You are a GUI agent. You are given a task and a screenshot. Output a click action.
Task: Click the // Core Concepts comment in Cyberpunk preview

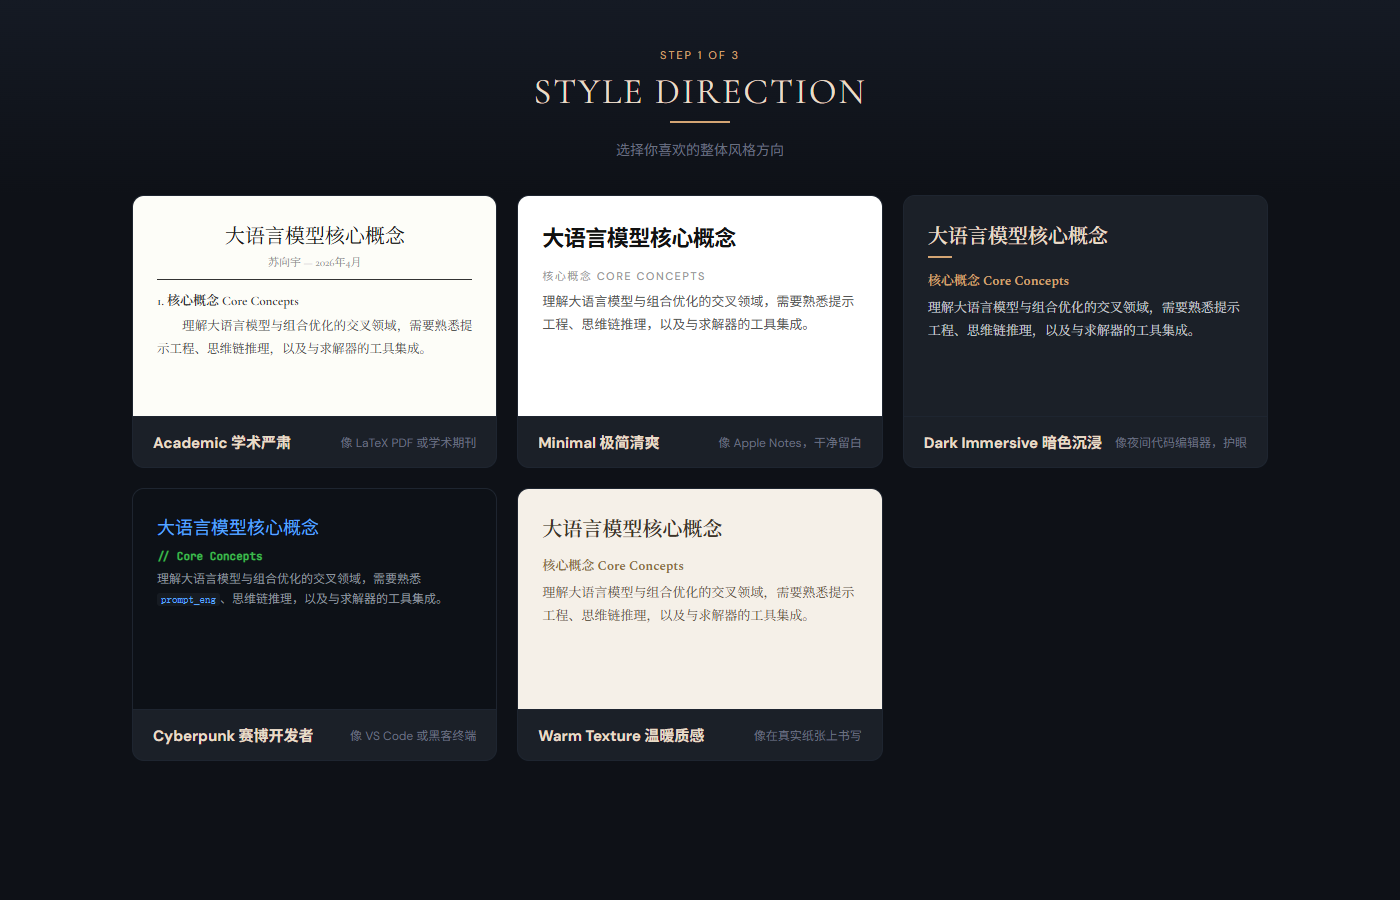pyautogui.click(x=210, y=556)
